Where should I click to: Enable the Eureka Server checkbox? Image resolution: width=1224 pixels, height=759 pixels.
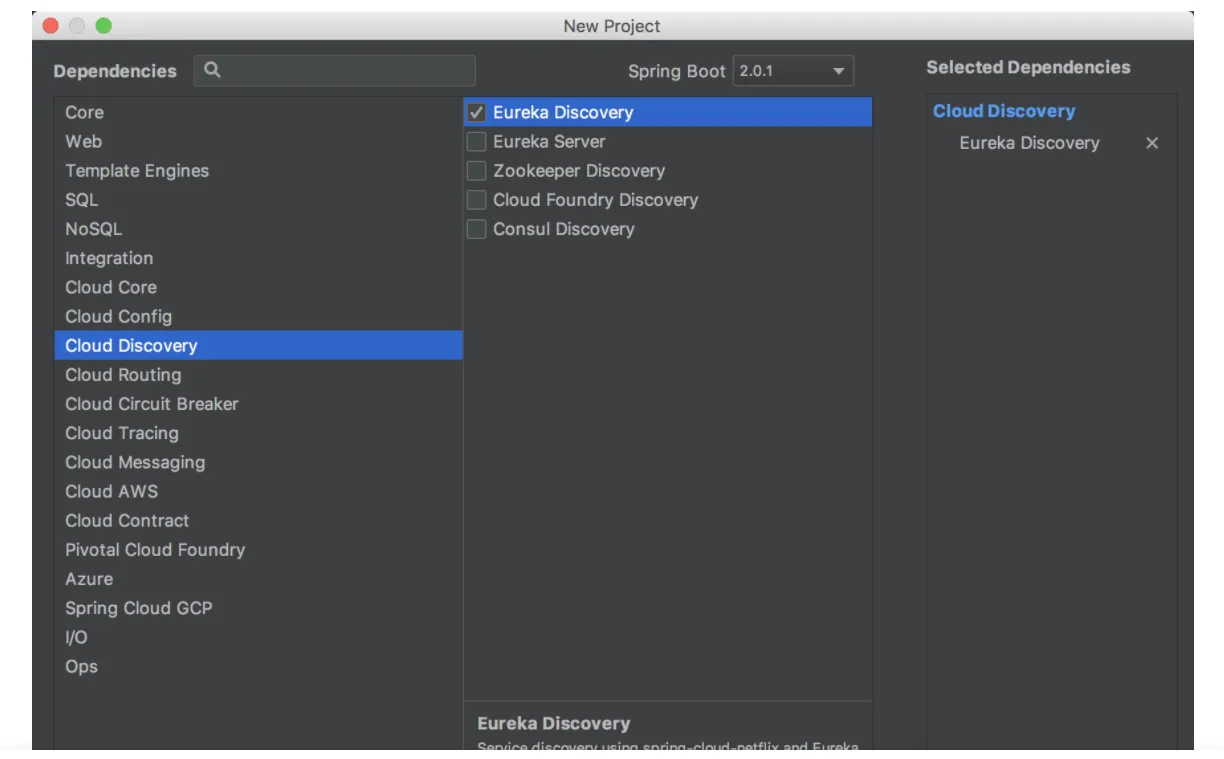(x=477, y=142)
